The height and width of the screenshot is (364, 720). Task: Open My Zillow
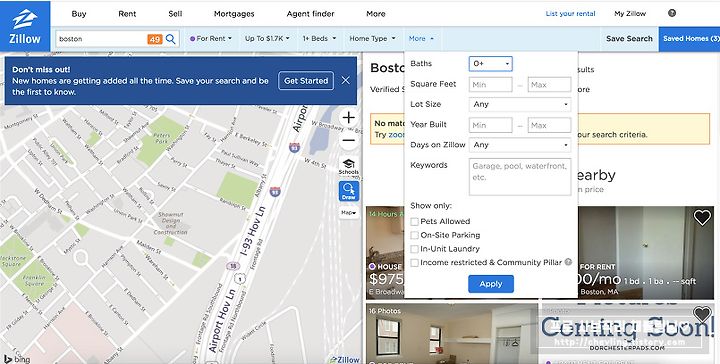click(x=630, y=14)
